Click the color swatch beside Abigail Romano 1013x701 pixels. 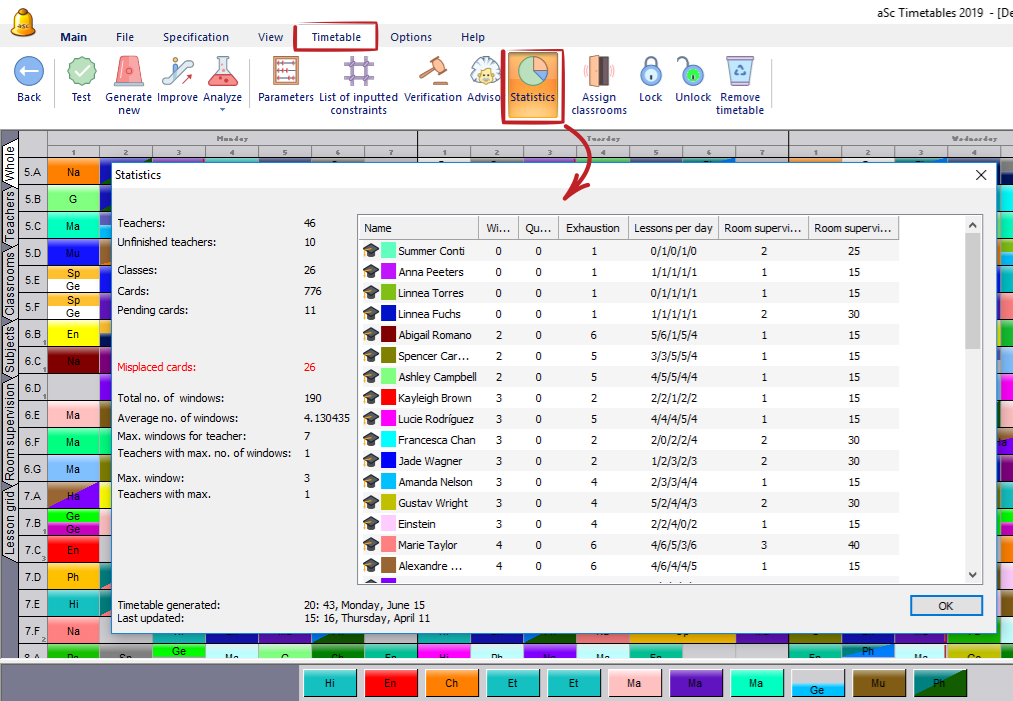pos(387,335)
